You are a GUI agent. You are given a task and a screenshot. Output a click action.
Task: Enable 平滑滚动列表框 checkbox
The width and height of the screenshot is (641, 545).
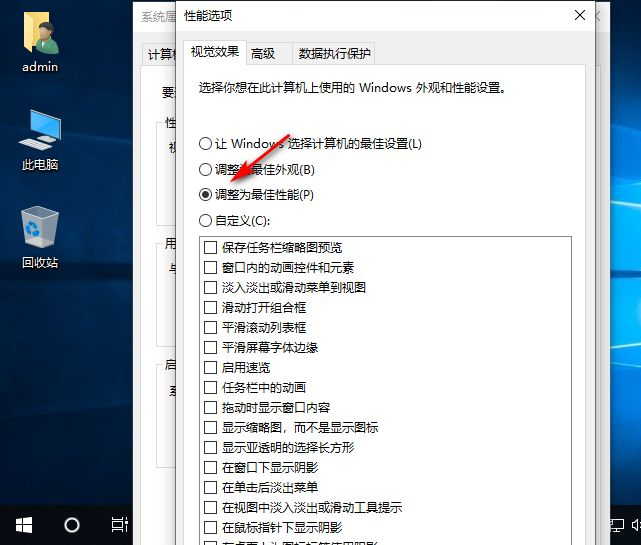(210, 327)
